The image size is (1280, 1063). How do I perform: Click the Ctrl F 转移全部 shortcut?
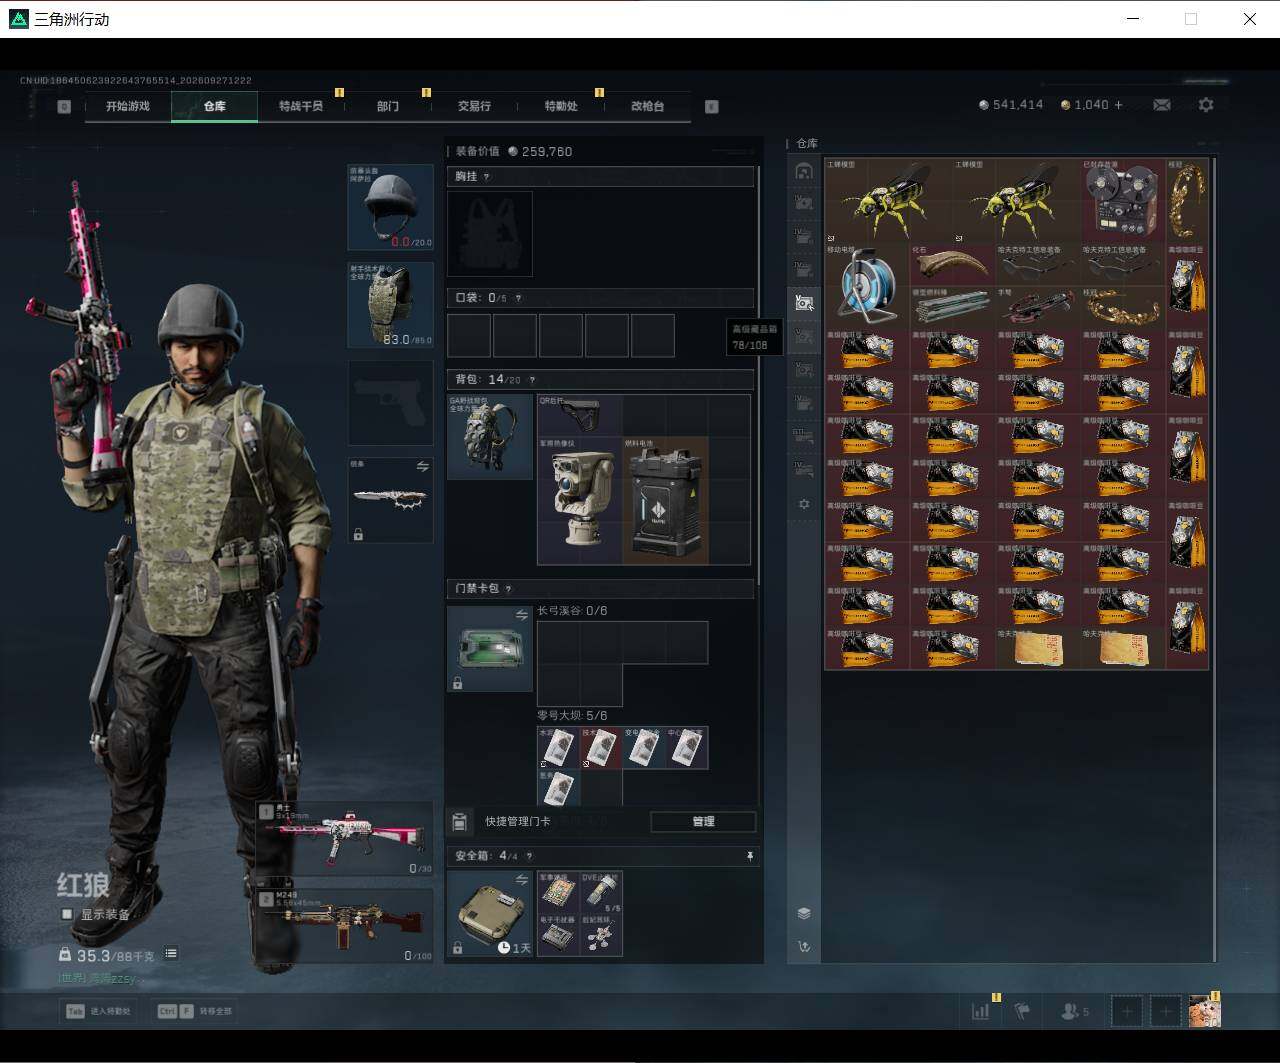(x=194, y=1011)
